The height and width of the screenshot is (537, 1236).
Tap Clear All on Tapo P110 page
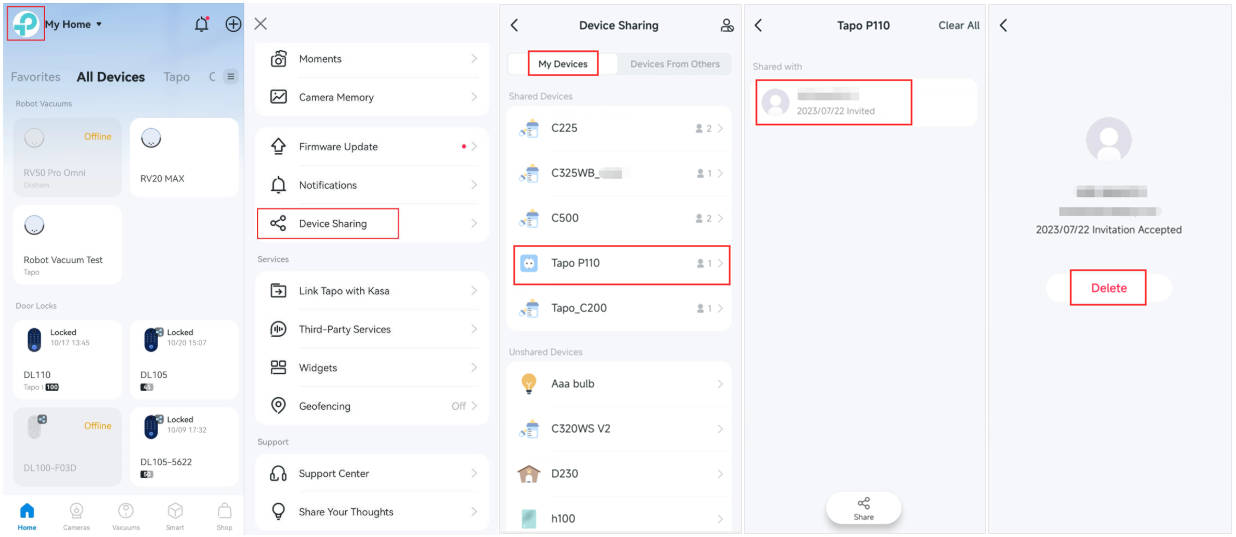958,26
